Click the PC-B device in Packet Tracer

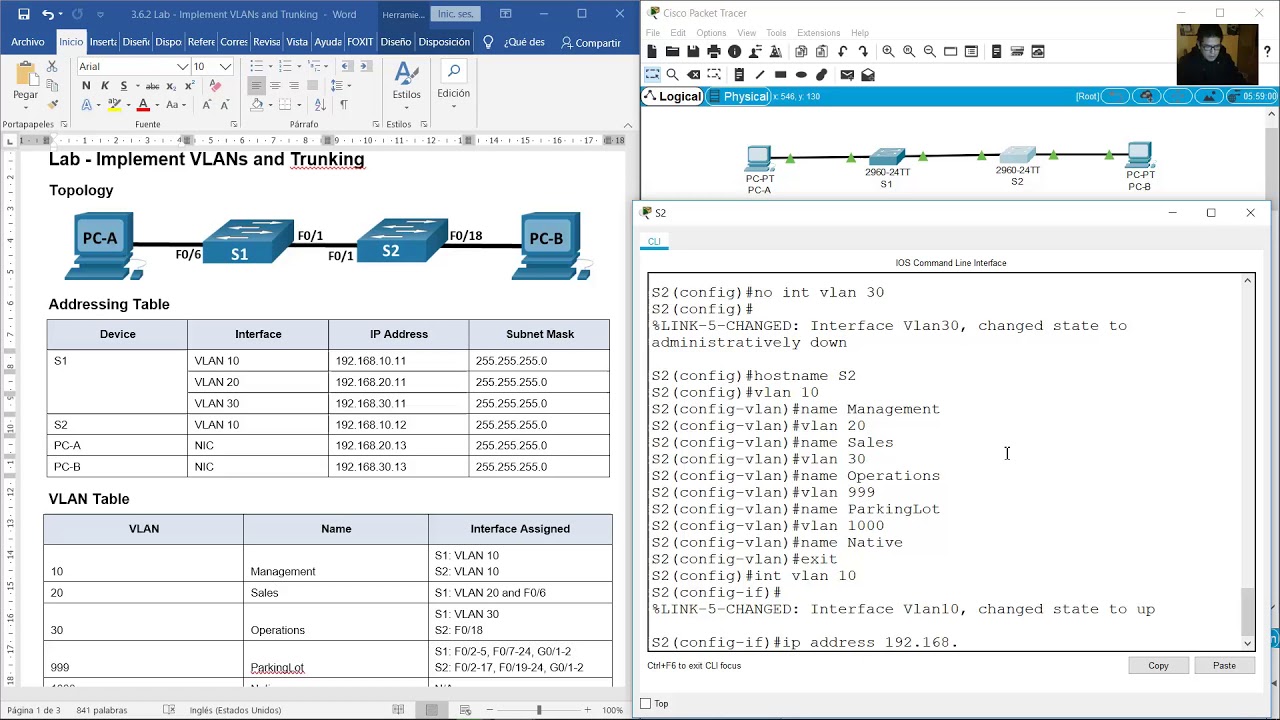coord(1139,156)
